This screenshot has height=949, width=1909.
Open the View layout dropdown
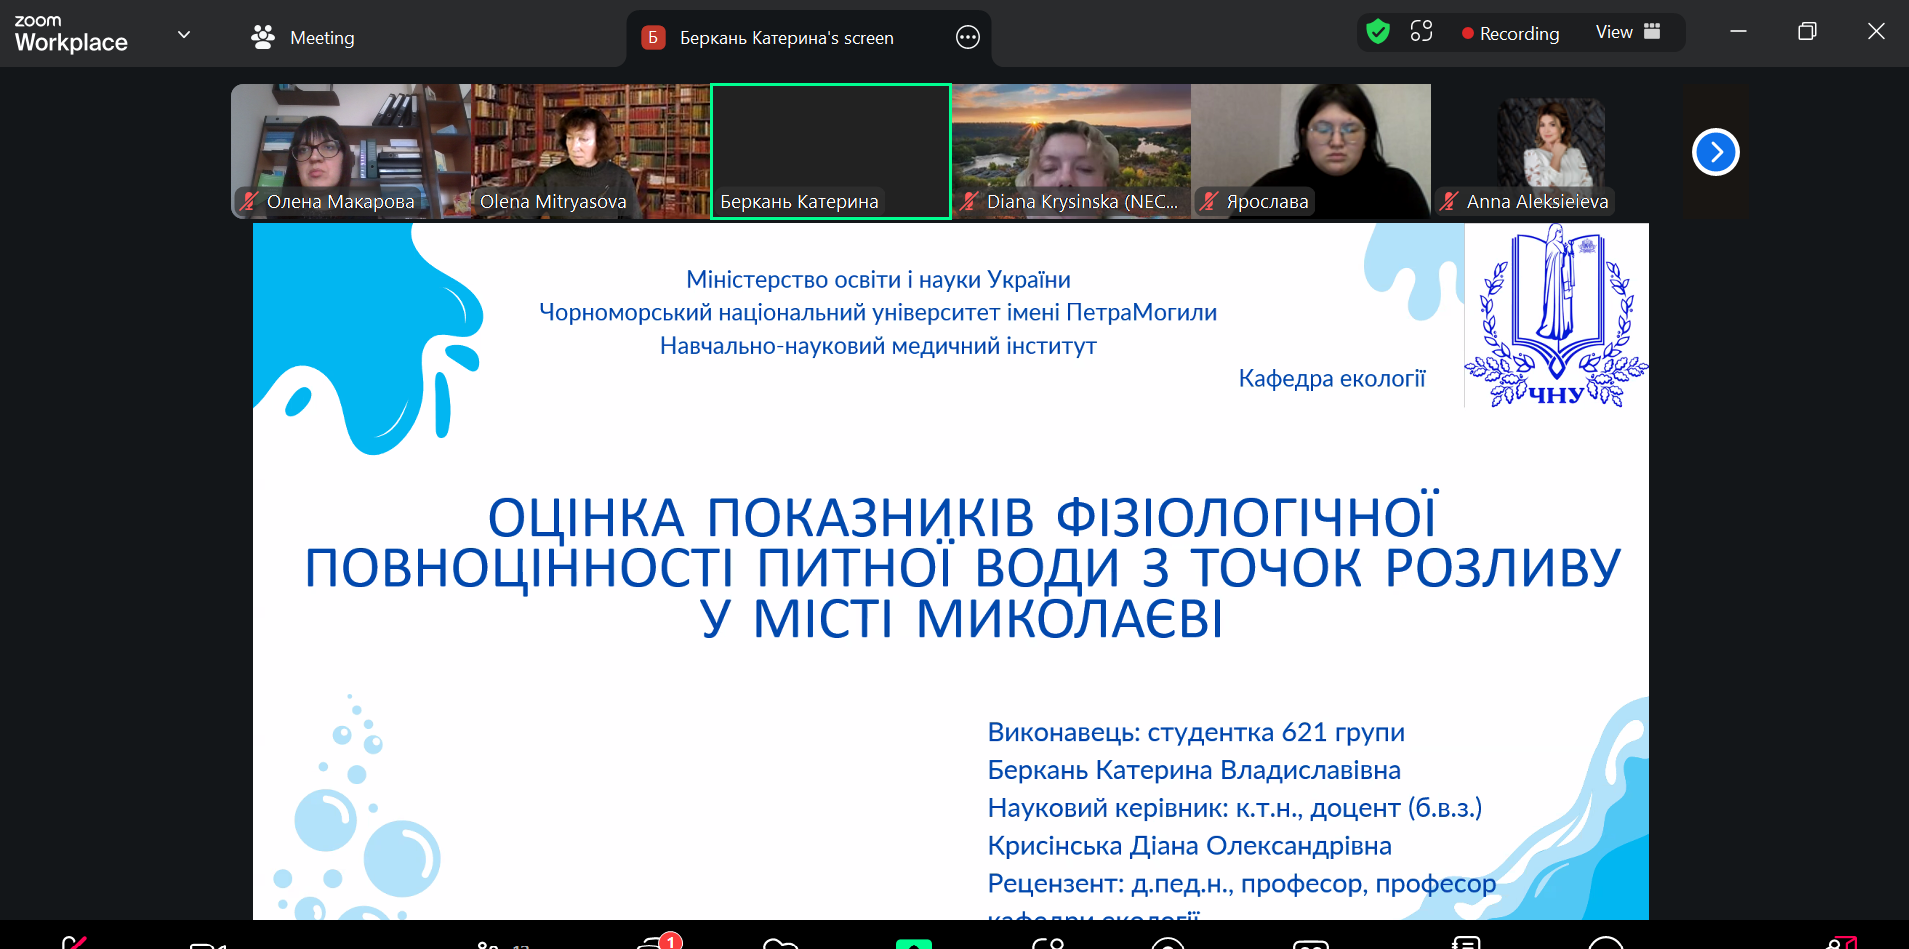1627,32
